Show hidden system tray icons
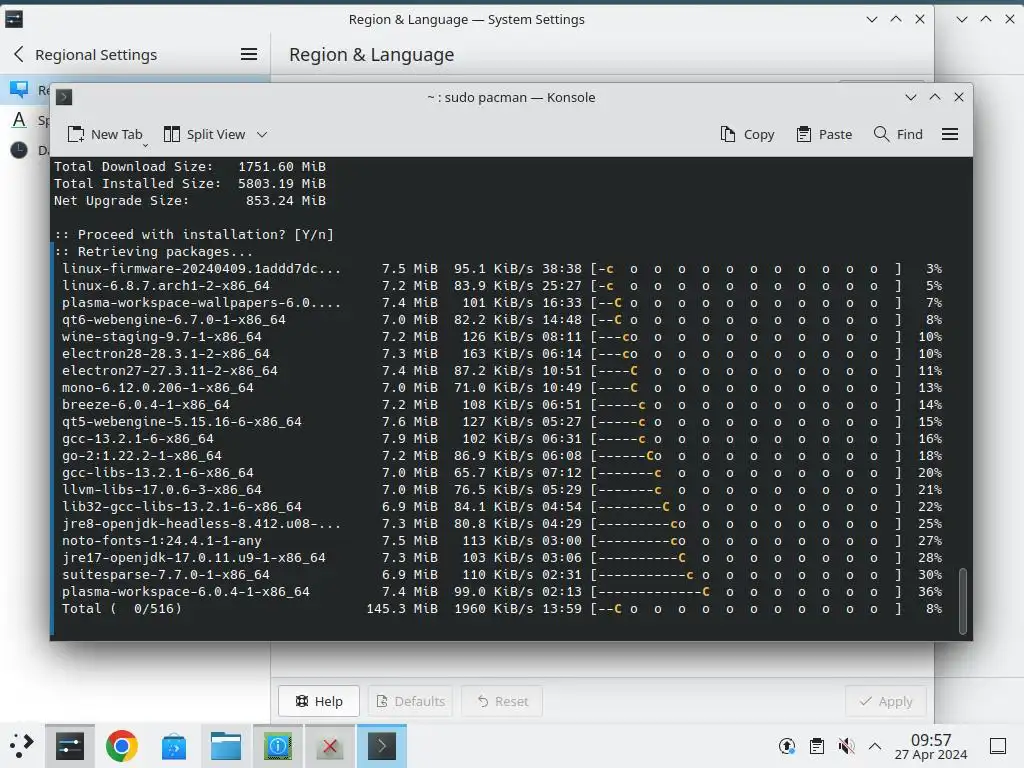This screenshot has height=768, width=1024. coord(875,746)
